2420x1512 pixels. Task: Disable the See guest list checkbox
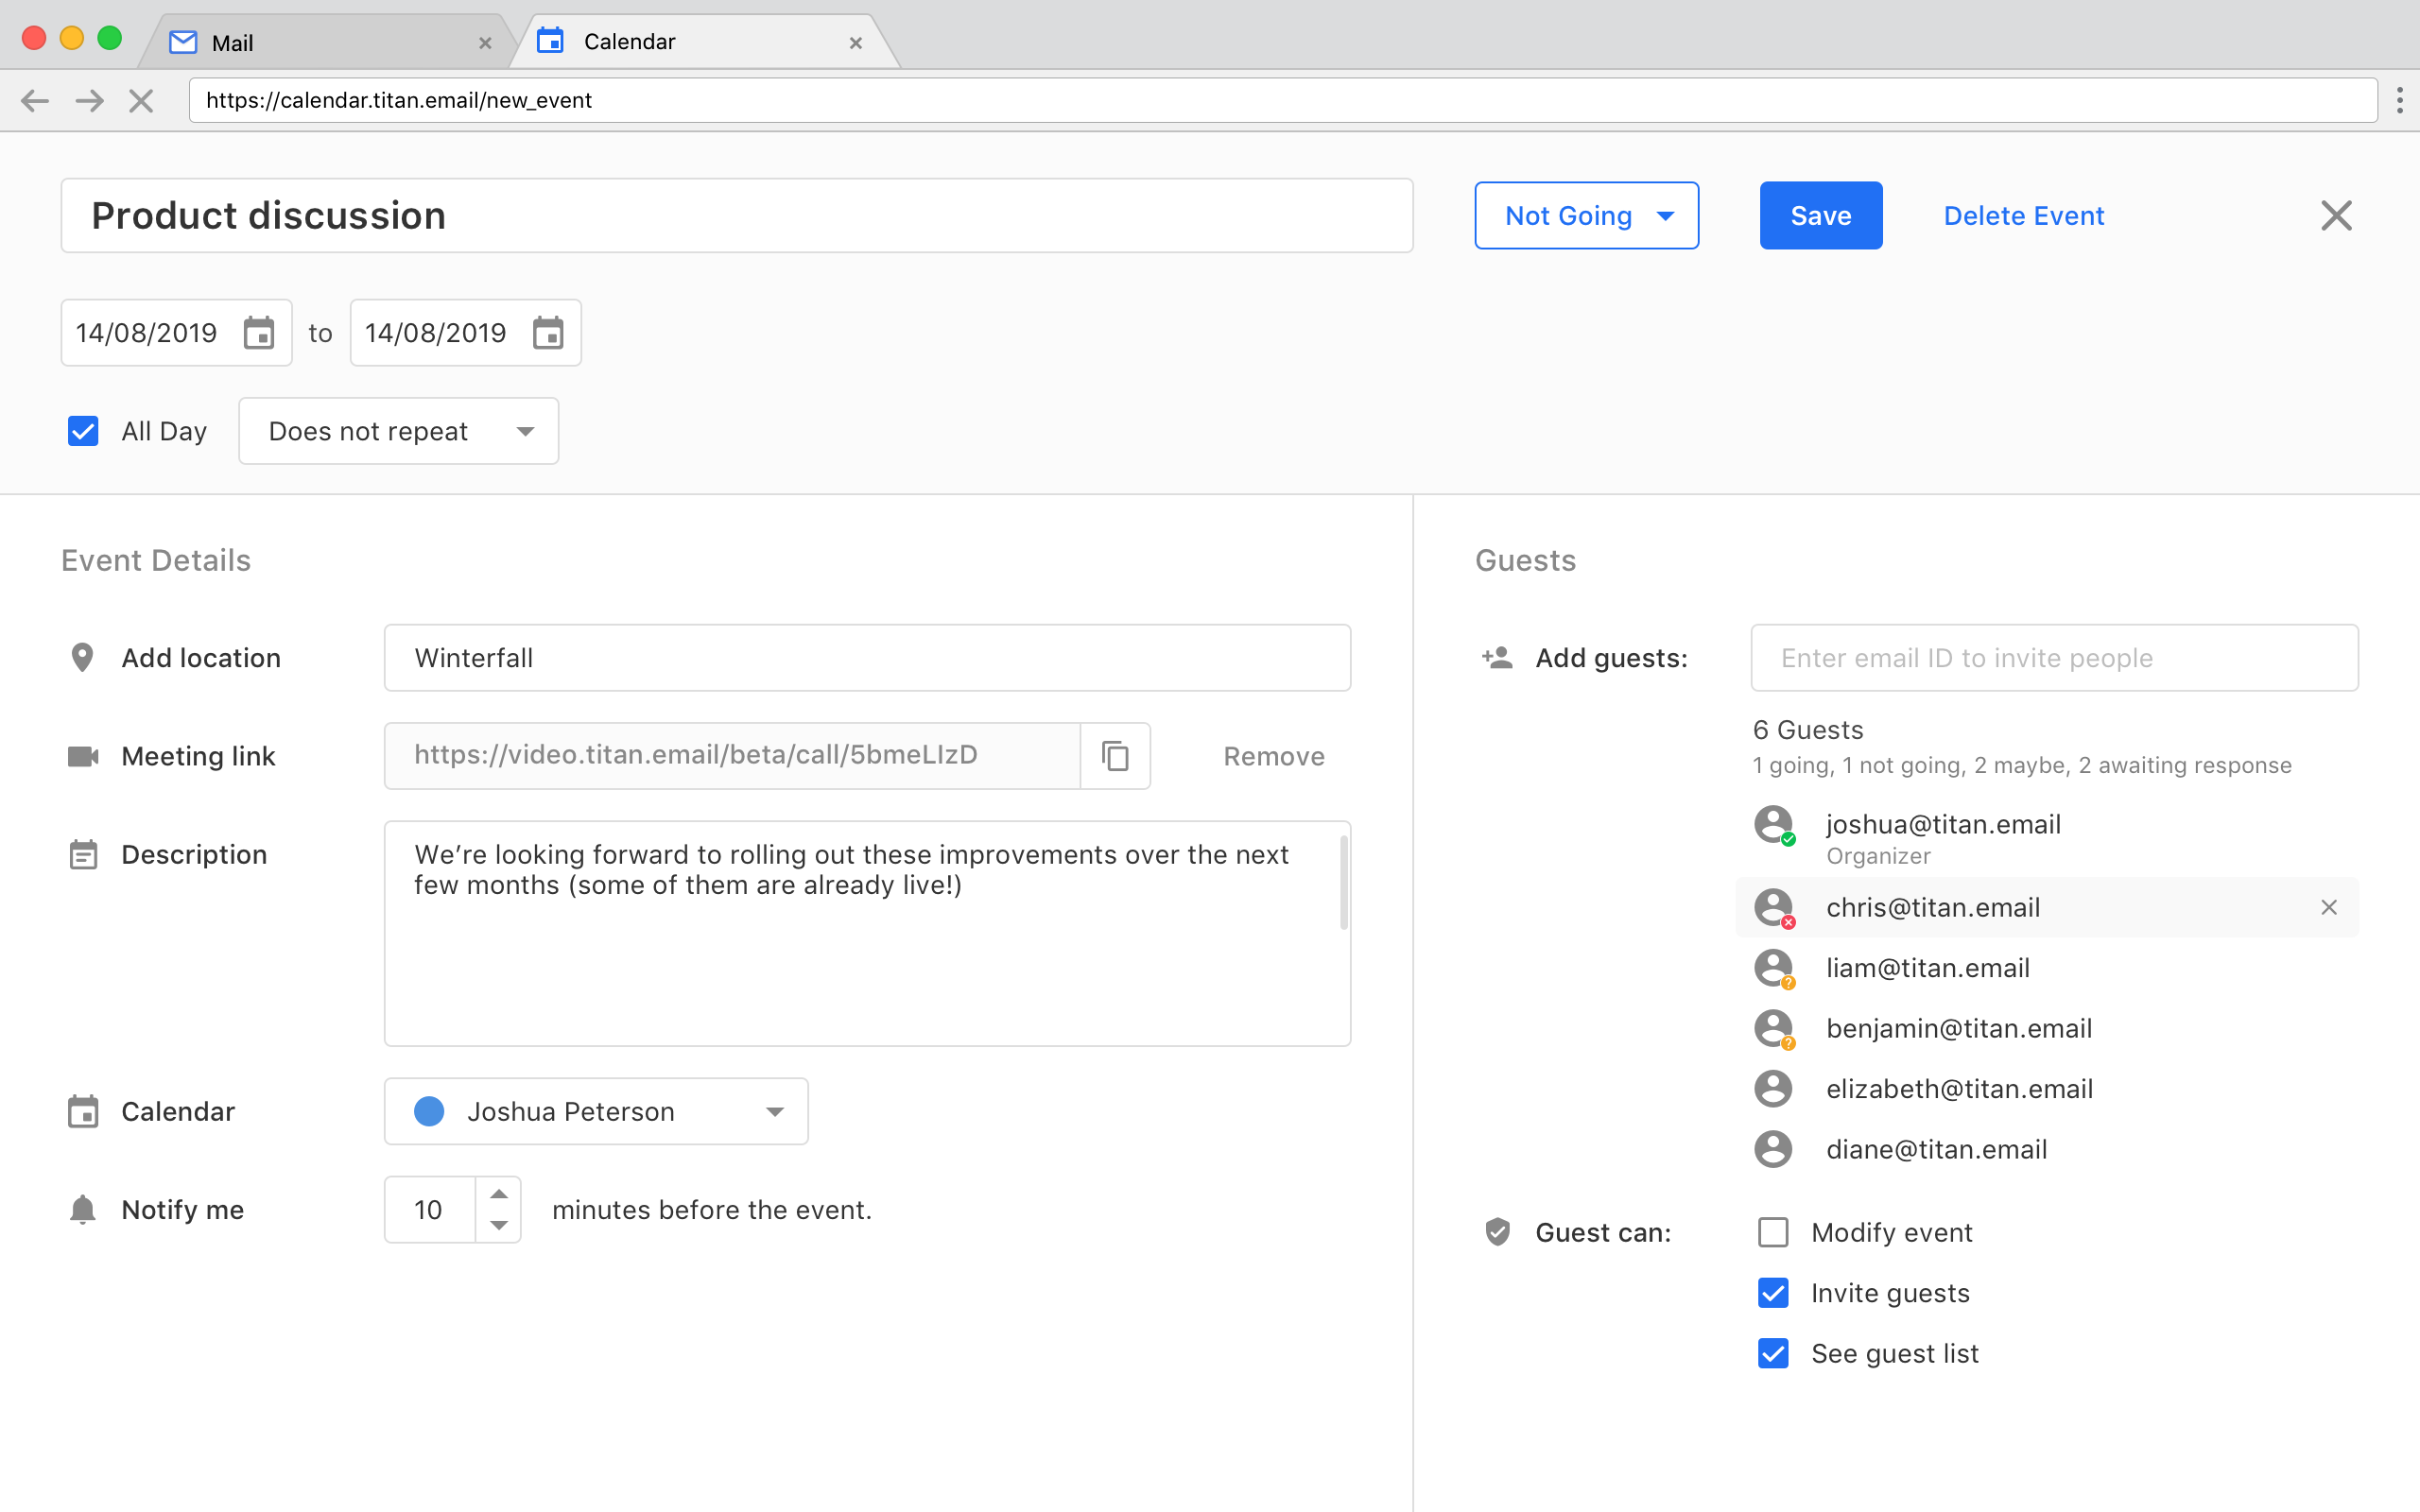click(1773, 1353)
